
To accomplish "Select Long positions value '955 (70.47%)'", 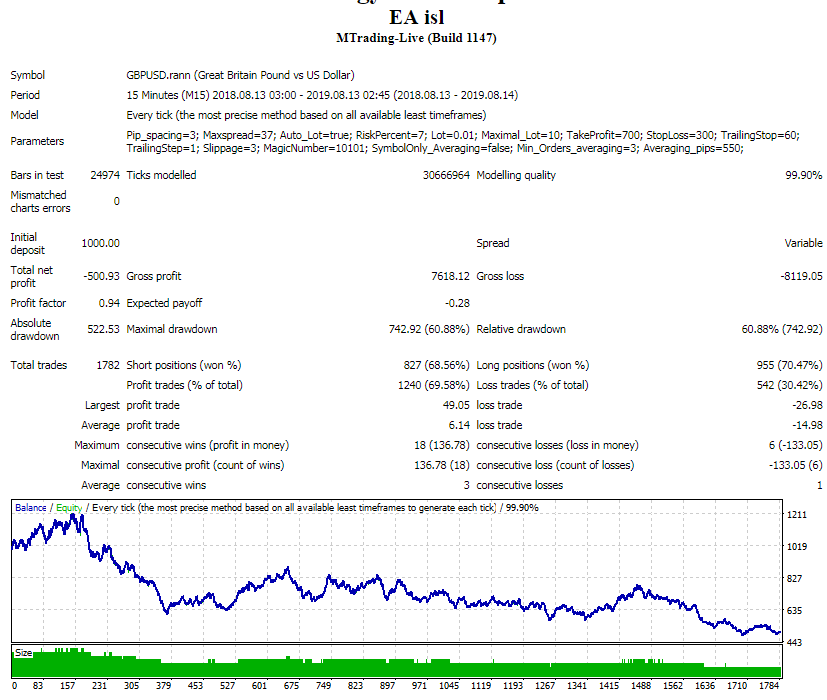I will (789, 365).
